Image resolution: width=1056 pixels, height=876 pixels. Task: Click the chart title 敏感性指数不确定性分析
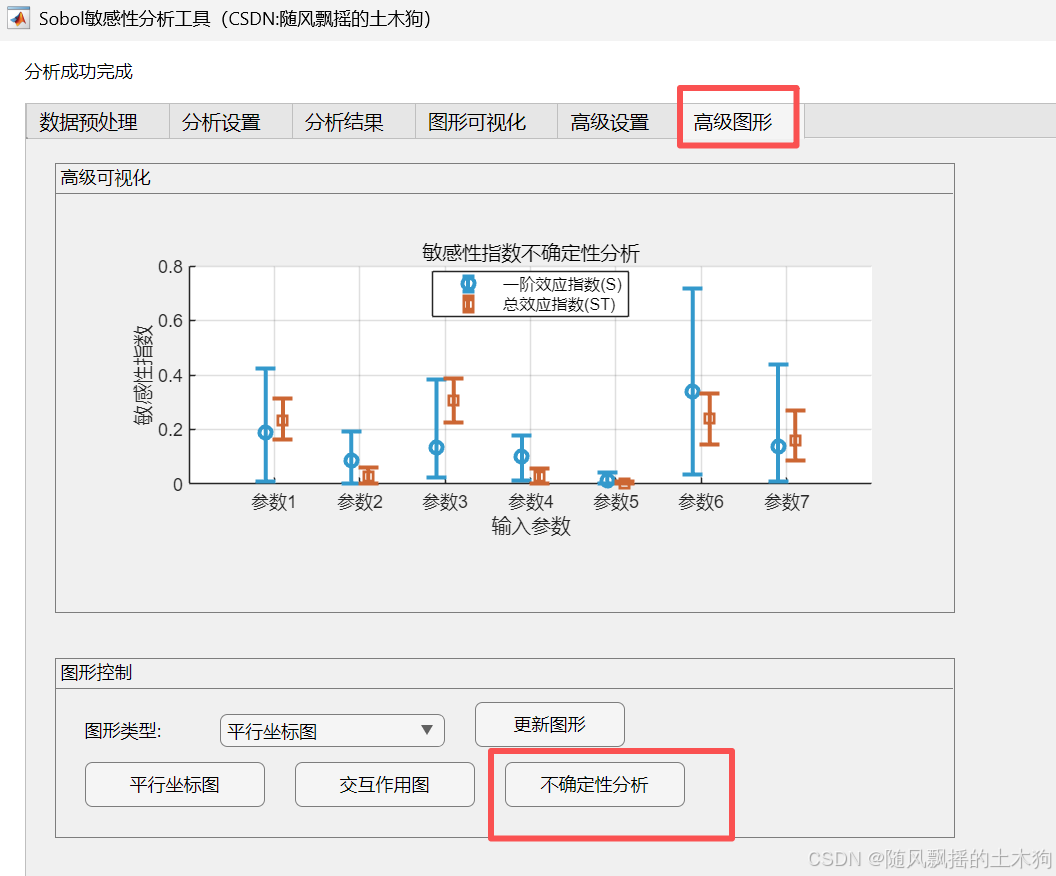(x=529, y=253)
